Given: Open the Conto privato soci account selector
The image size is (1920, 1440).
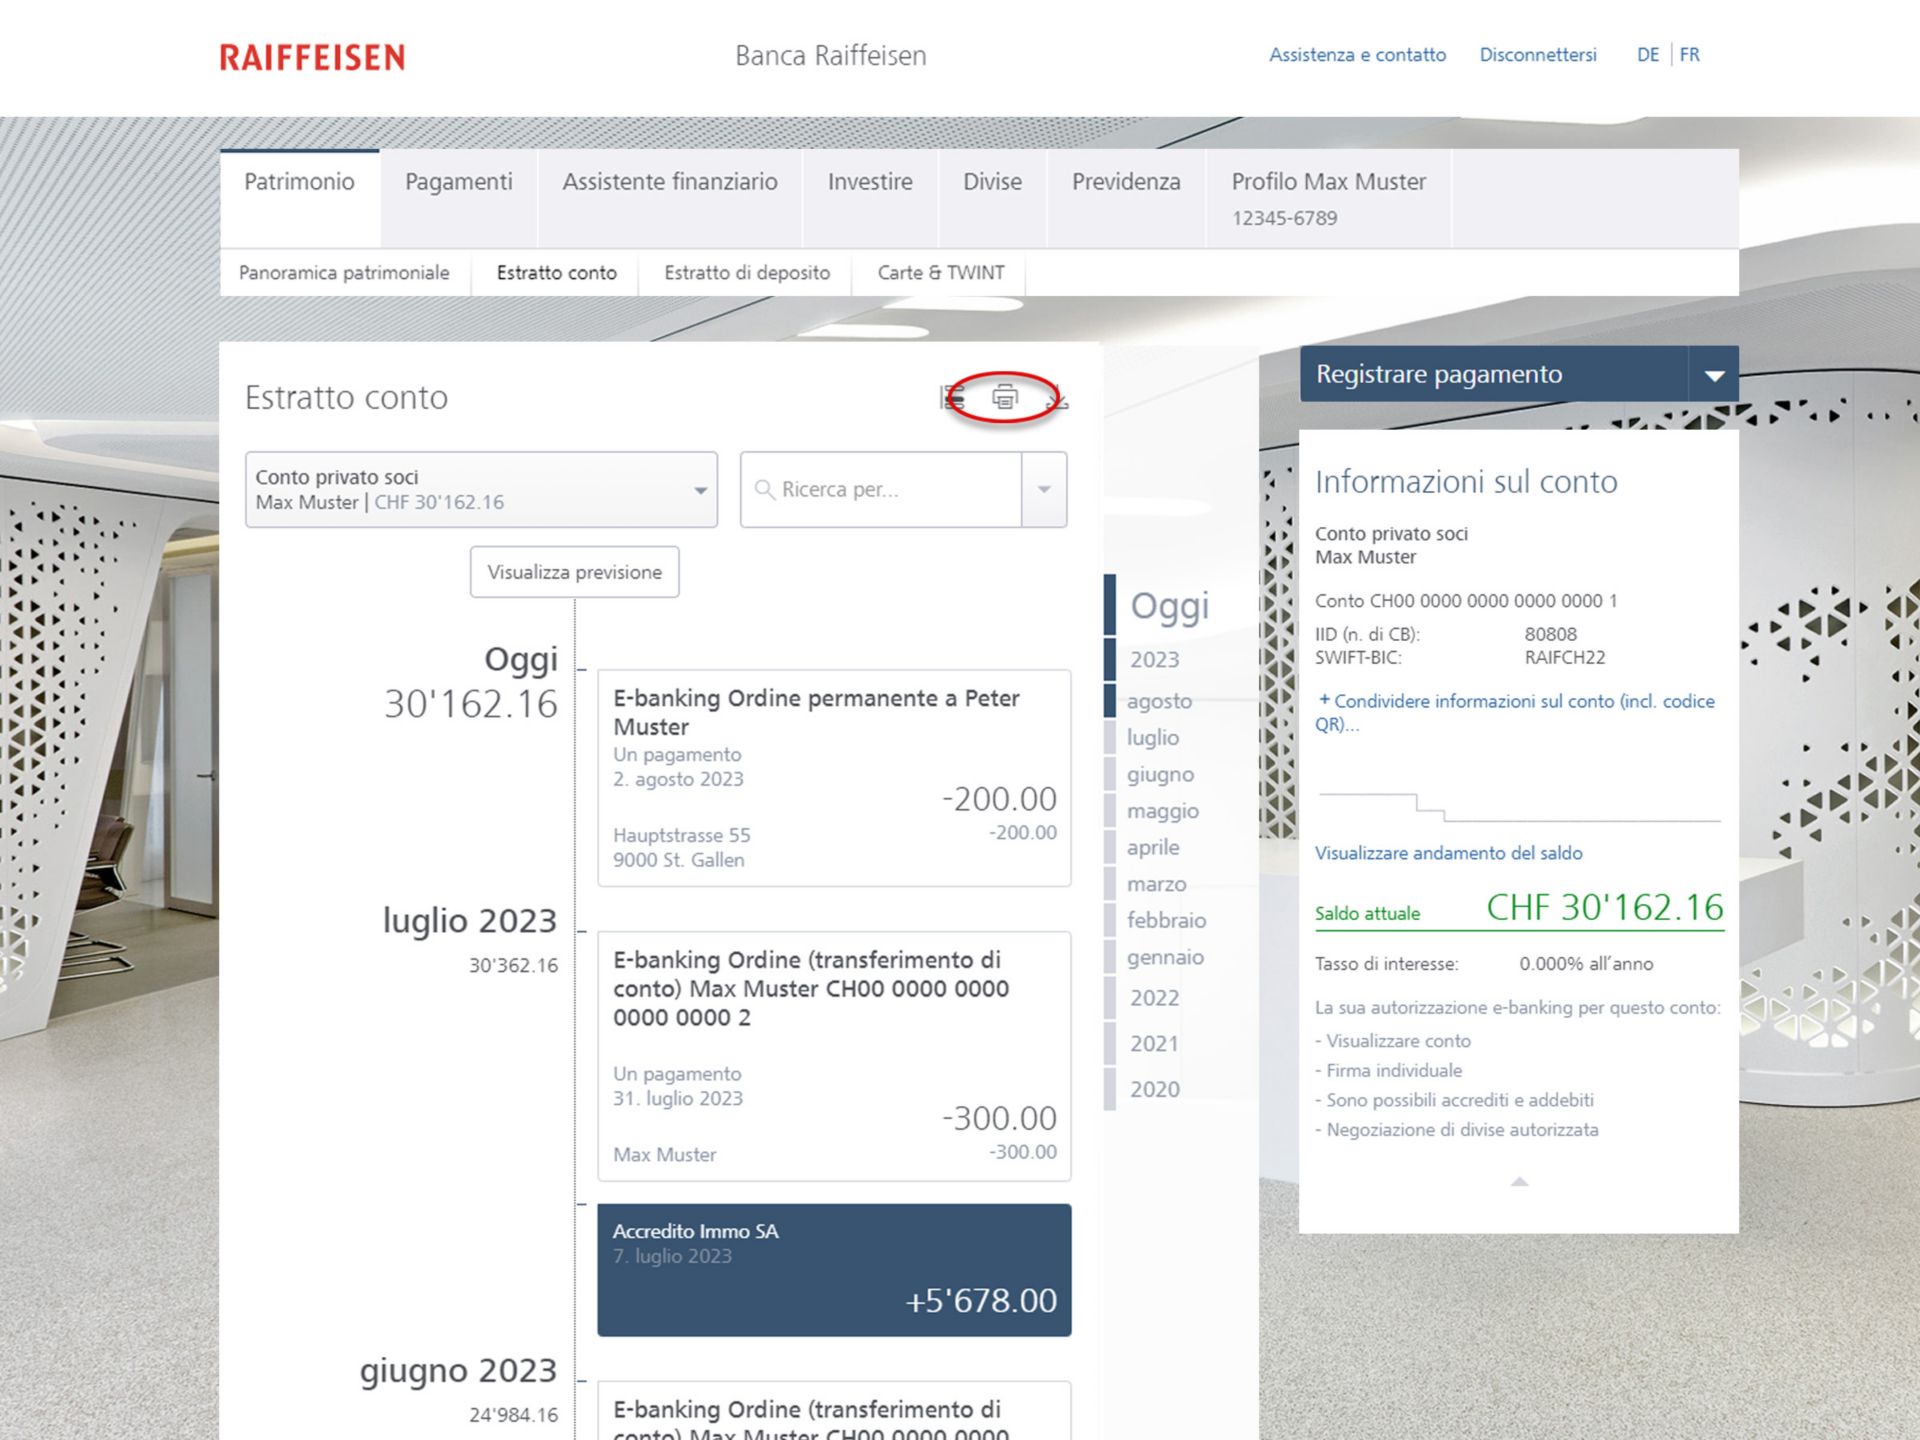Looking at the screenshot, I should tap(481, 490).
